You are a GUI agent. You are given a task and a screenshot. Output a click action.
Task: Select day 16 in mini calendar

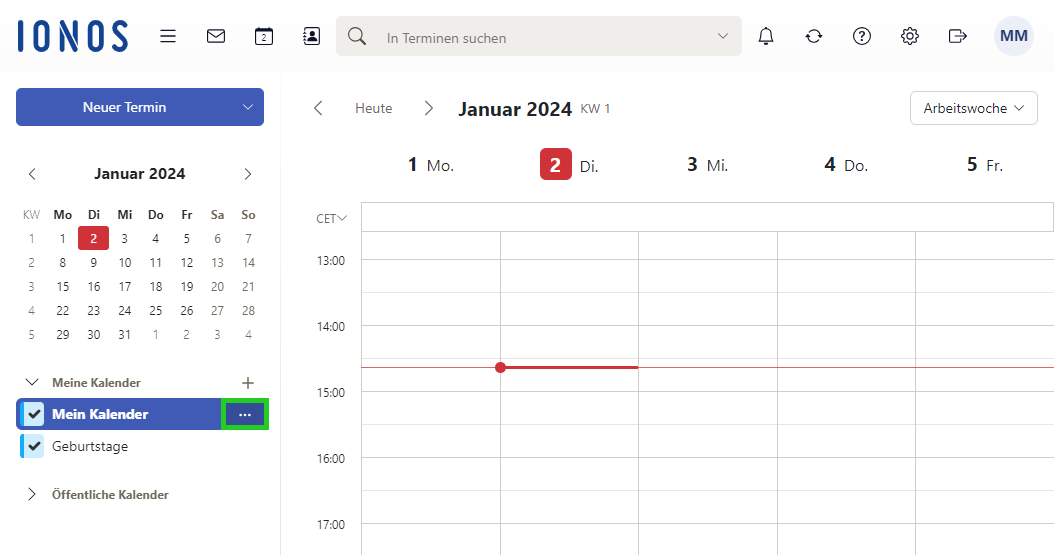pyautogui.click(x=93, y=287)
